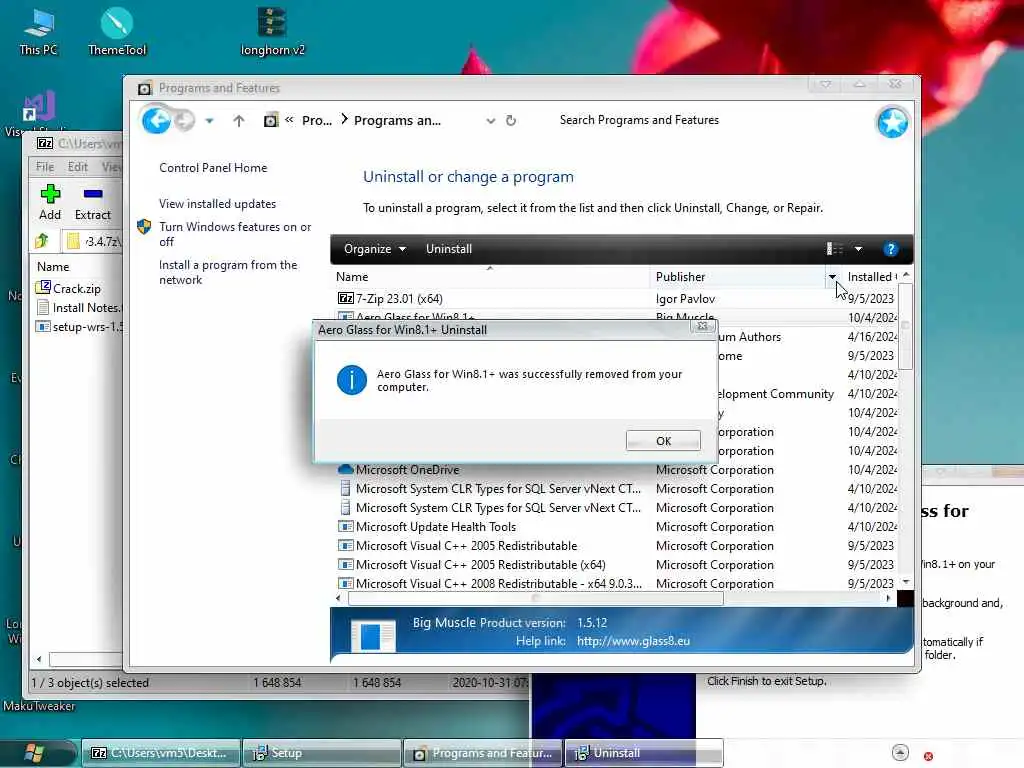The height and width of the screenshot is (768, 1024).
Task: Open the Publisher column filter dropdown arrow
Action: [x=832, y=277]
